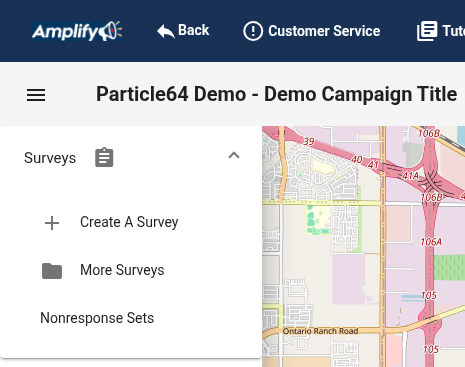Click Ontario Ranch Road on the map
The image size is (465, 367).
click(320, 331)
